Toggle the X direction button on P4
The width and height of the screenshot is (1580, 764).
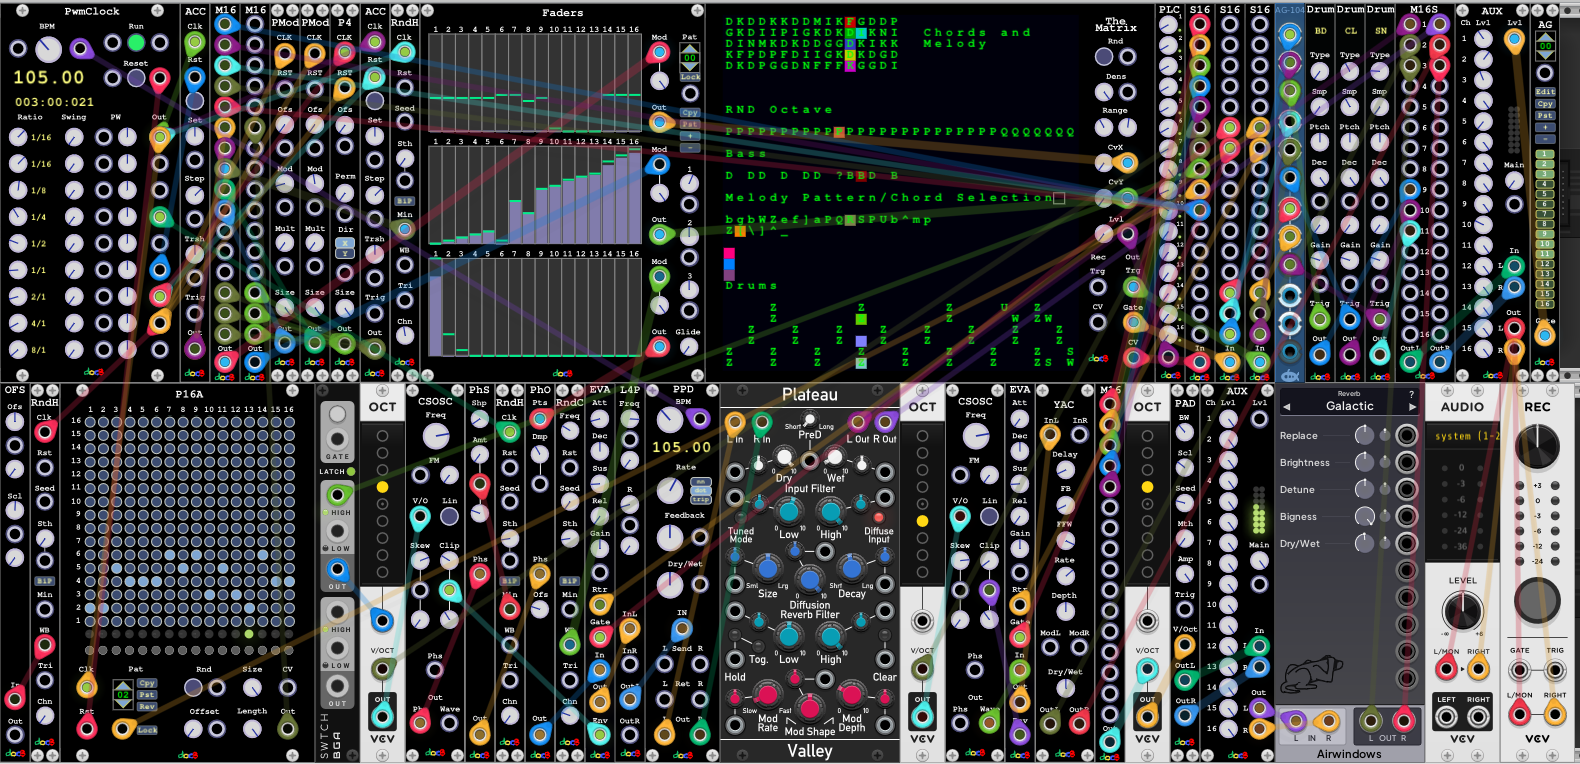click(x=345, y=243)
